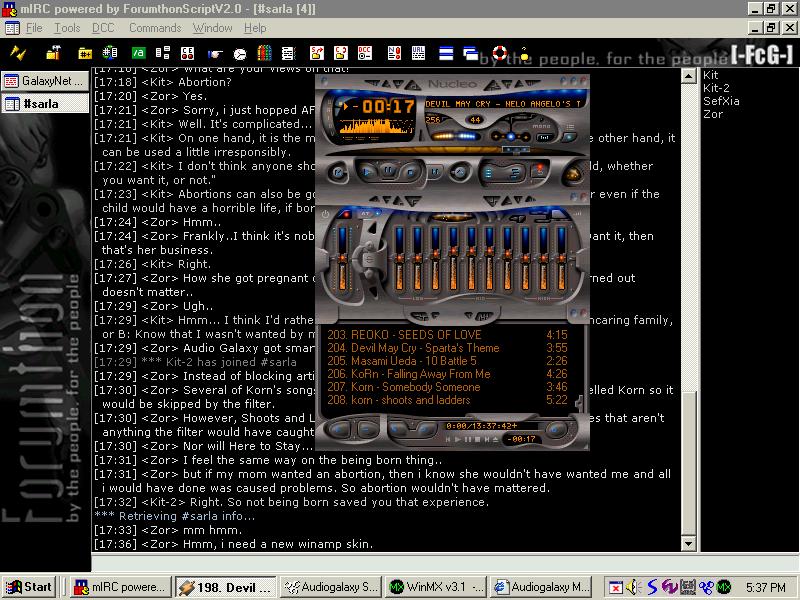The width and height of the screenshot is (800, 600).
Task: Open WinMX v3.1 from the taskbar
Action: pos(435,587)
